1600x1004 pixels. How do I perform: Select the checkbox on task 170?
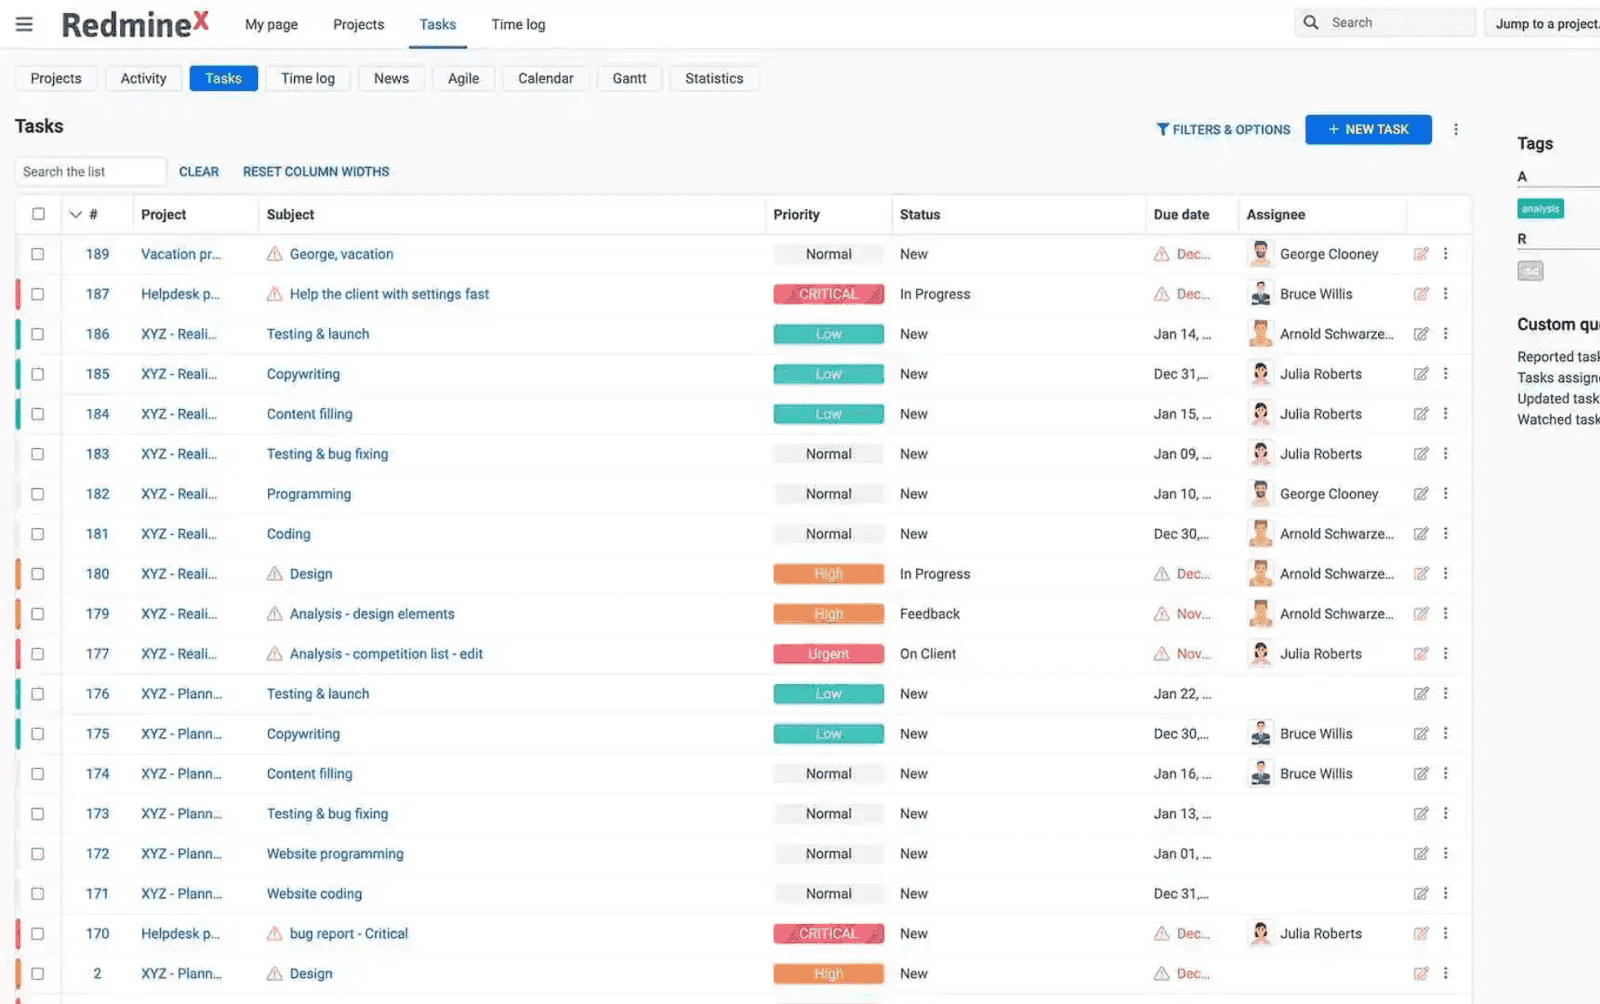38,933
